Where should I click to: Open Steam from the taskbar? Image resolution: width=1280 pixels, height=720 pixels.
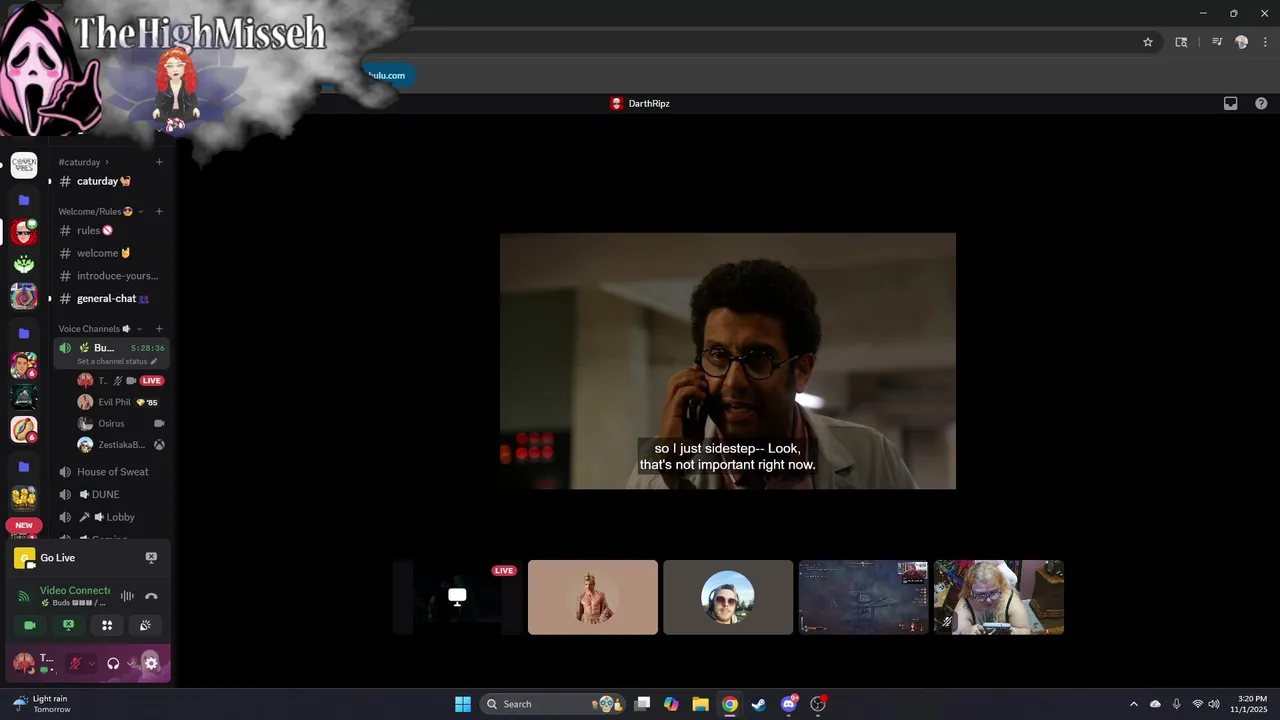tap(759, 704)
